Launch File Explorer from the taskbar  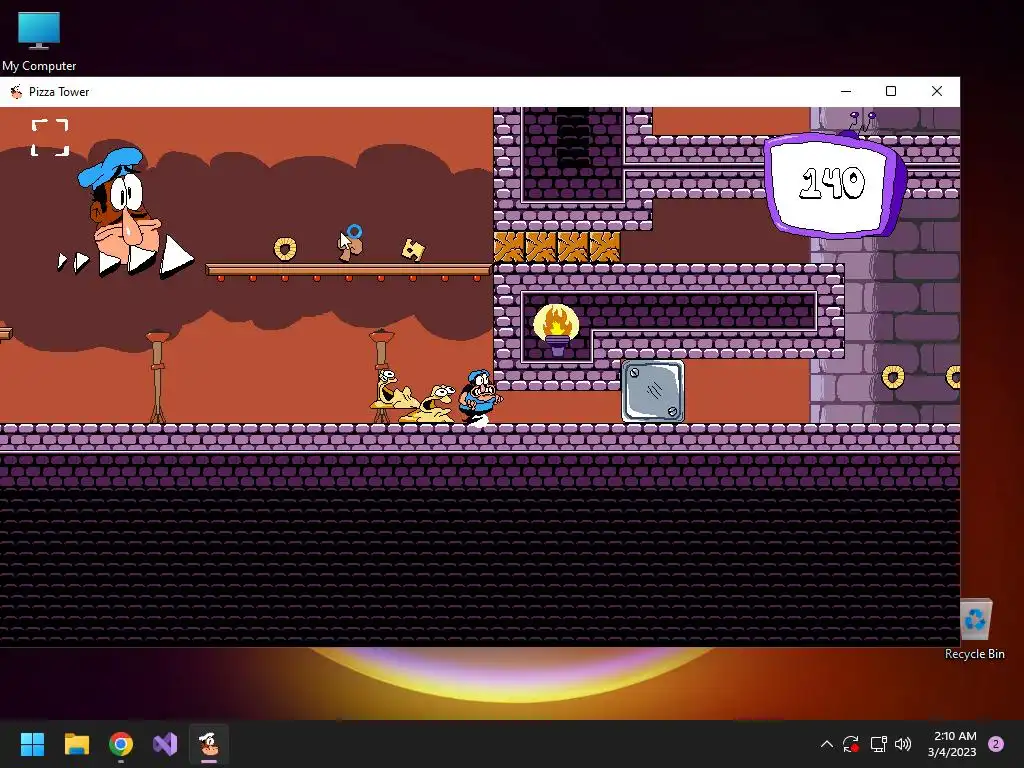[x=76, y=744]
